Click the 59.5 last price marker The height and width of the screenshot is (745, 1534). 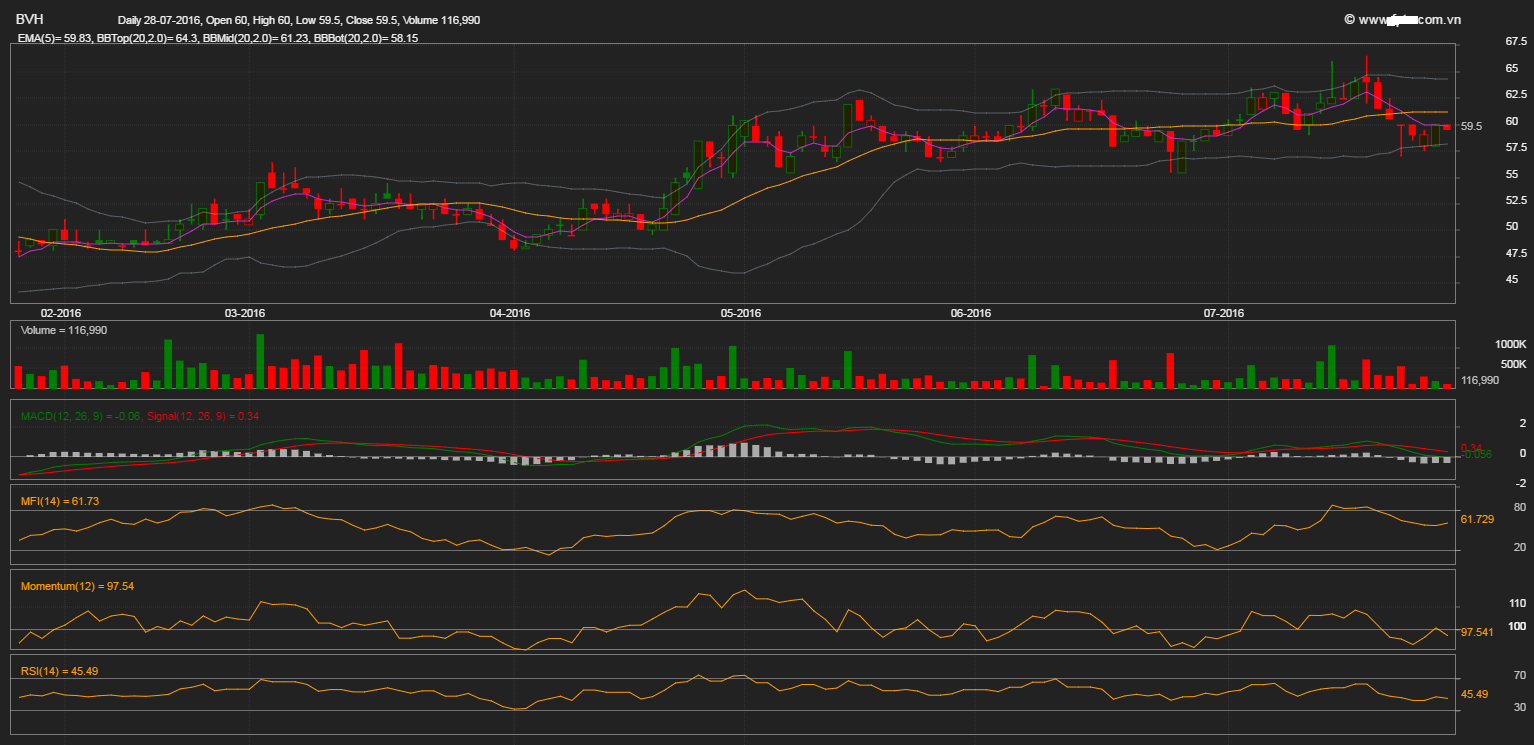point(1471,127)
